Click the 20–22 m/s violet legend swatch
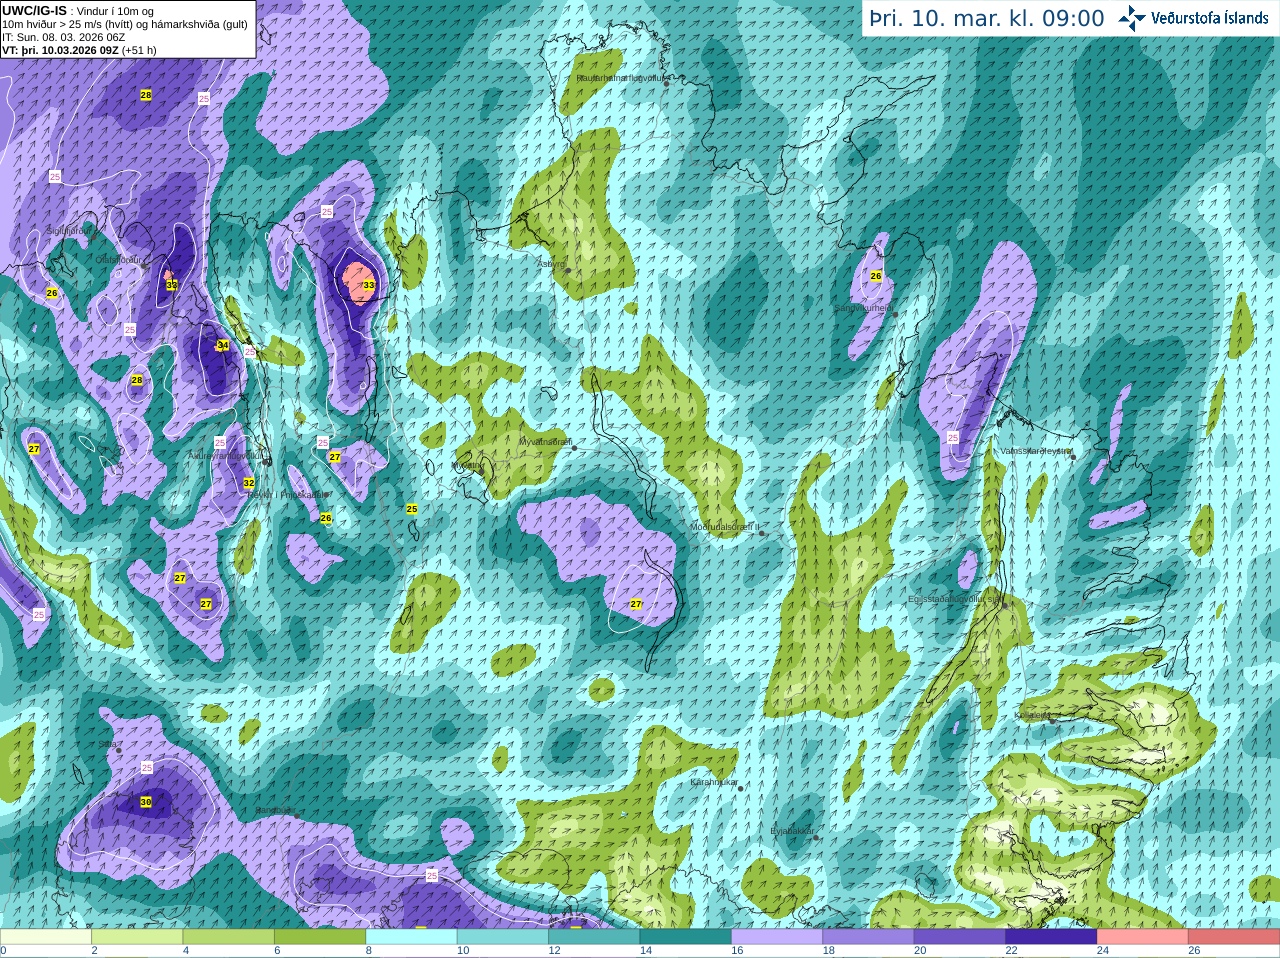Screen dimensions: 1280x958 point(959,937)
